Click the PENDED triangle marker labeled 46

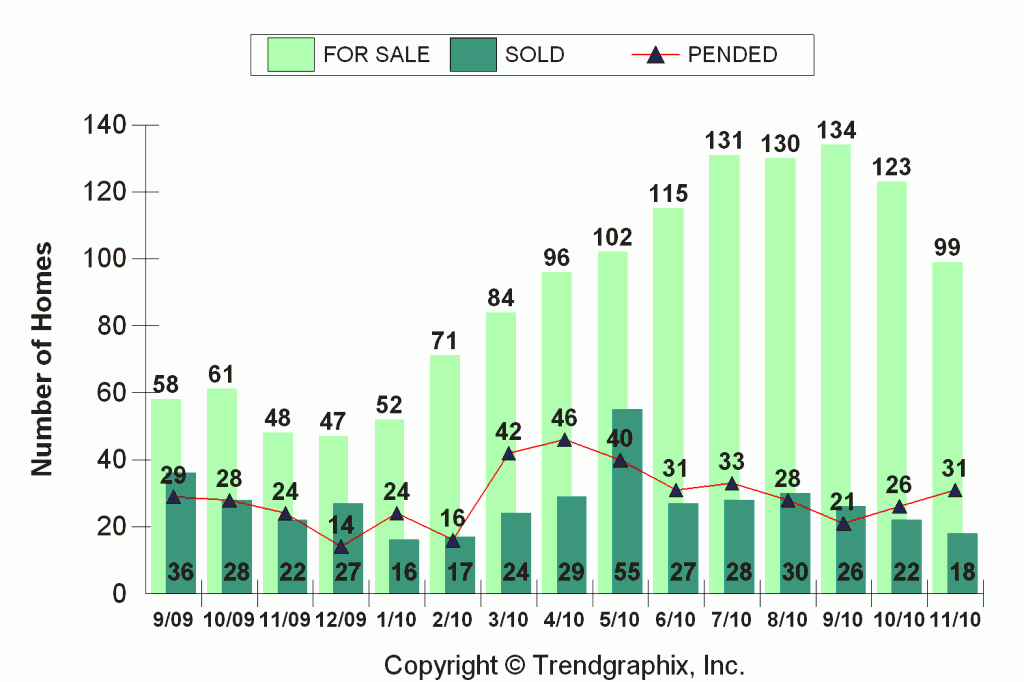tap(564, 440)
